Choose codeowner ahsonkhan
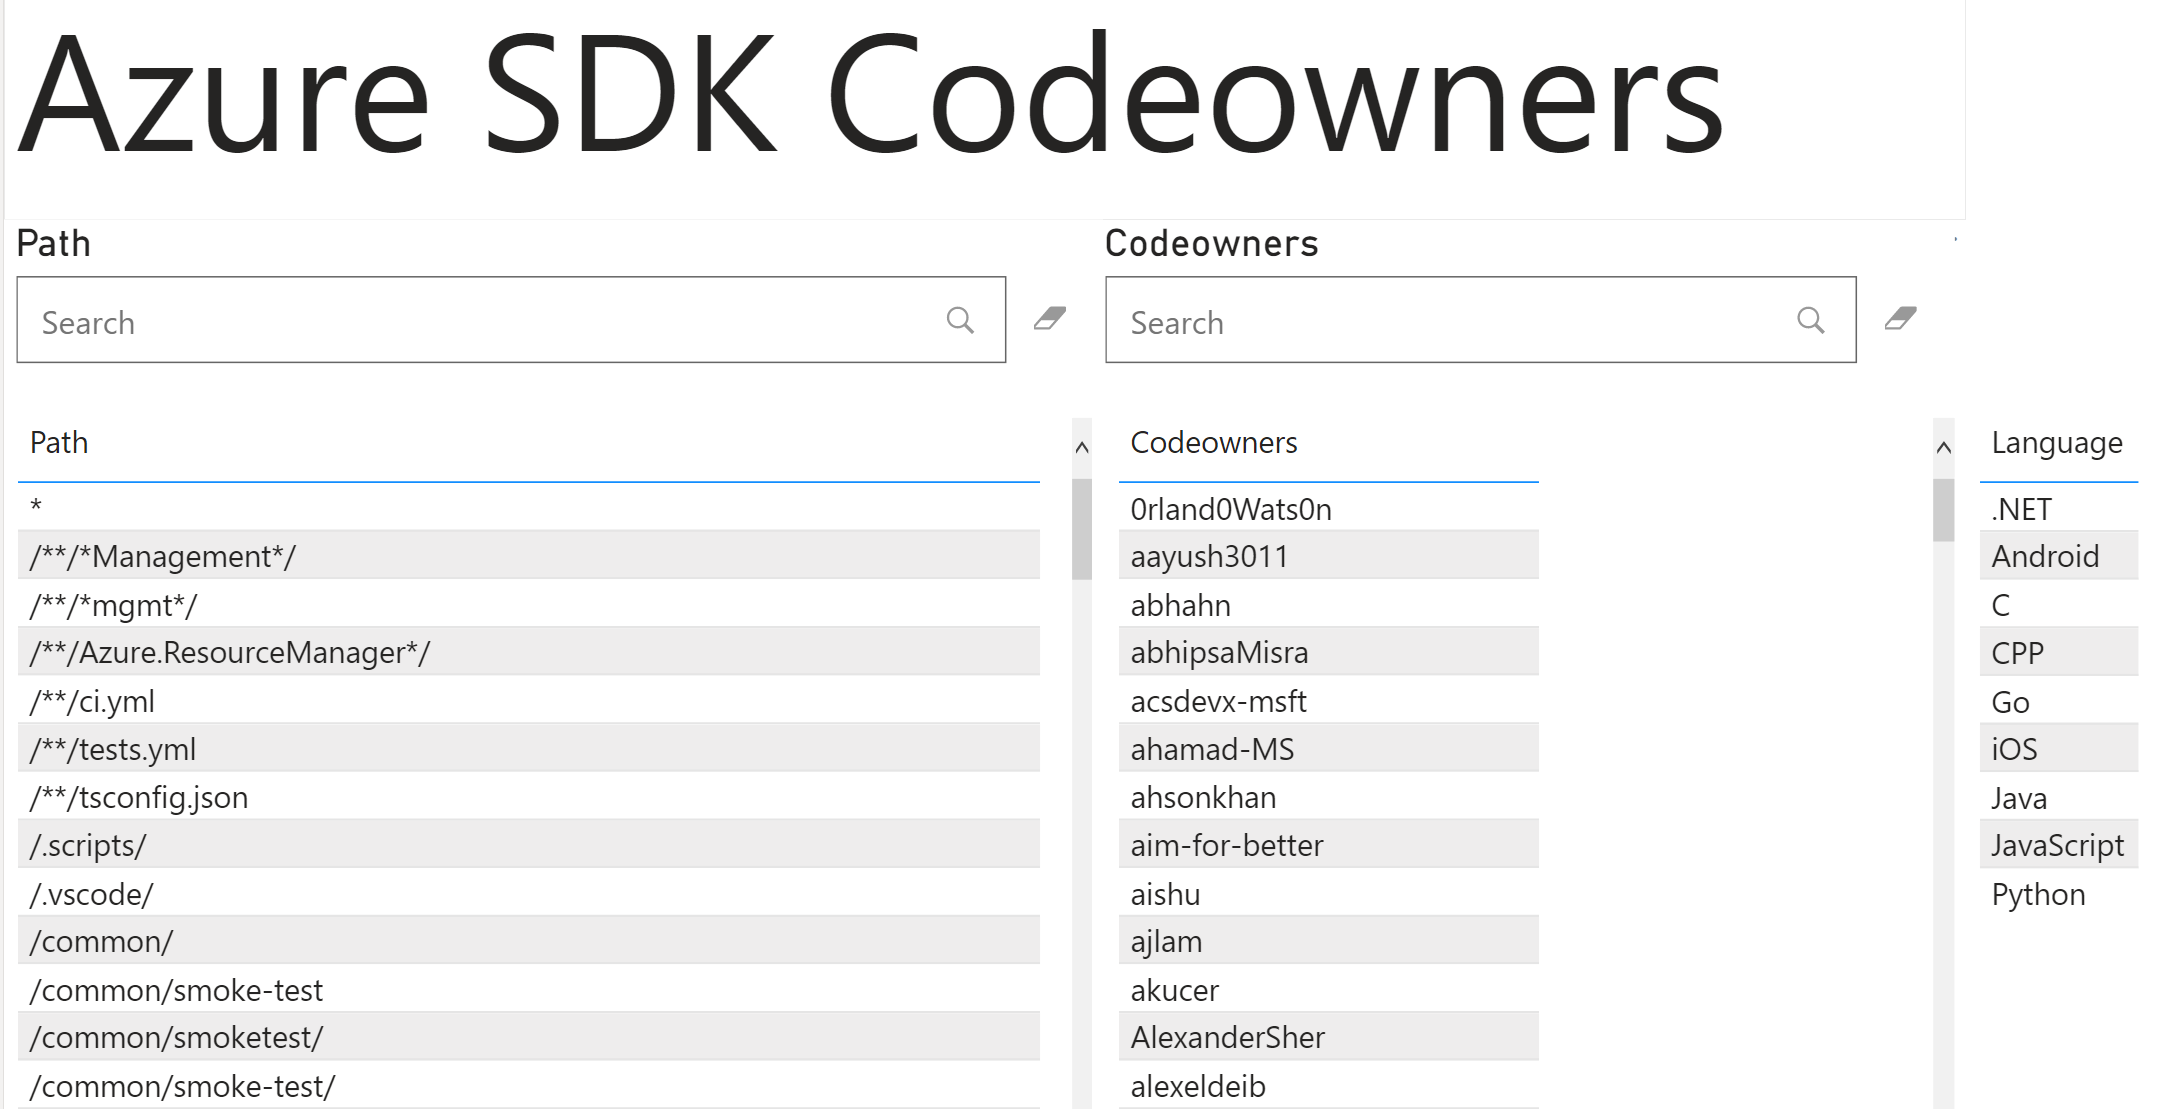2173x1109 pixels. tap(1203, 798)
